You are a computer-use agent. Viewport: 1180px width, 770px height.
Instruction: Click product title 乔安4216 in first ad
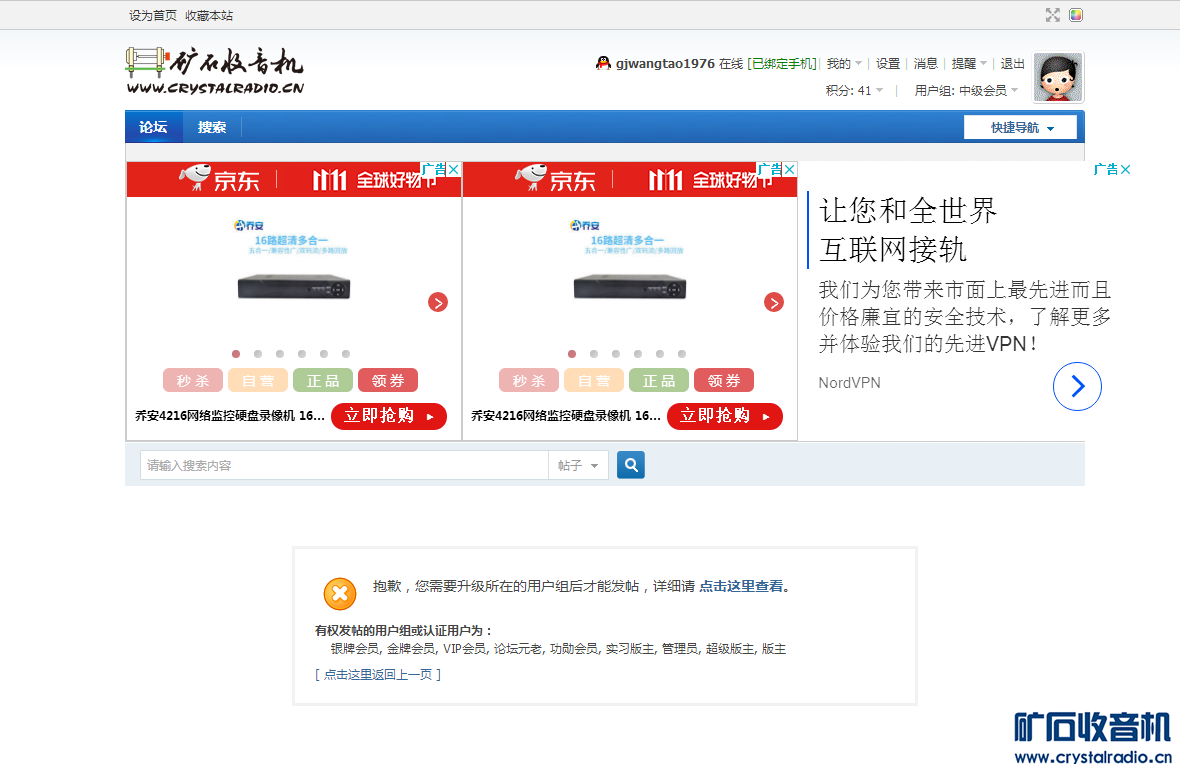click(230, 415)
